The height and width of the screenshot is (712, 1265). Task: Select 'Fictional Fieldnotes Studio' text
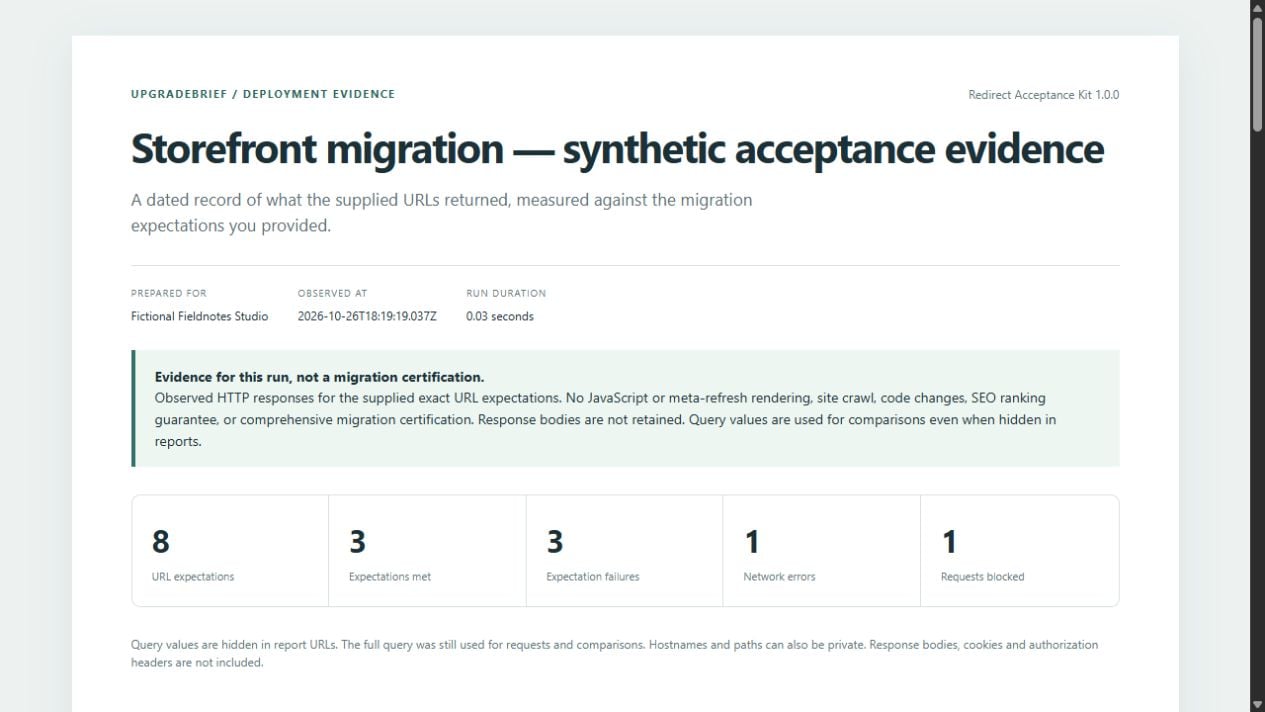coord(200,316)
